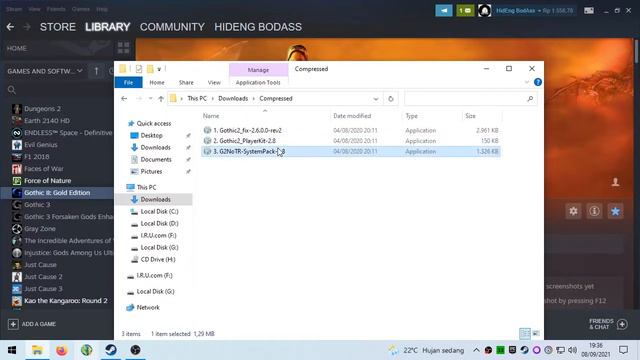Viewport: 640px width, 360px height.
Task: Click Properties icon in quick access toolbar
Action: tap(139, 69)
